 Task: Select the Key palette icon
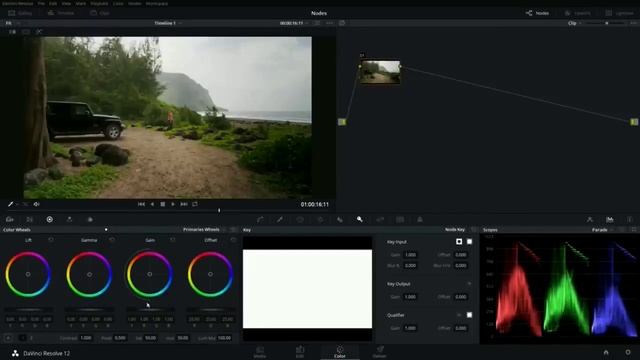[x=360, y=220]
